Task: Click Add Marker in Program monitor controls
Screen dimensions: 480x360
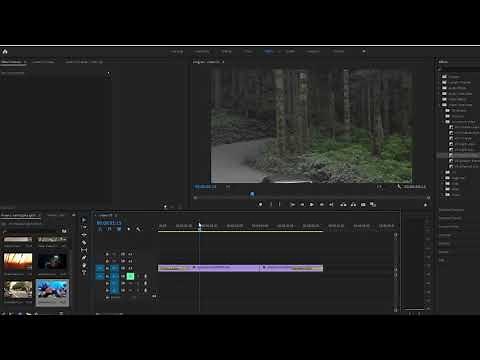Action: 260,204
